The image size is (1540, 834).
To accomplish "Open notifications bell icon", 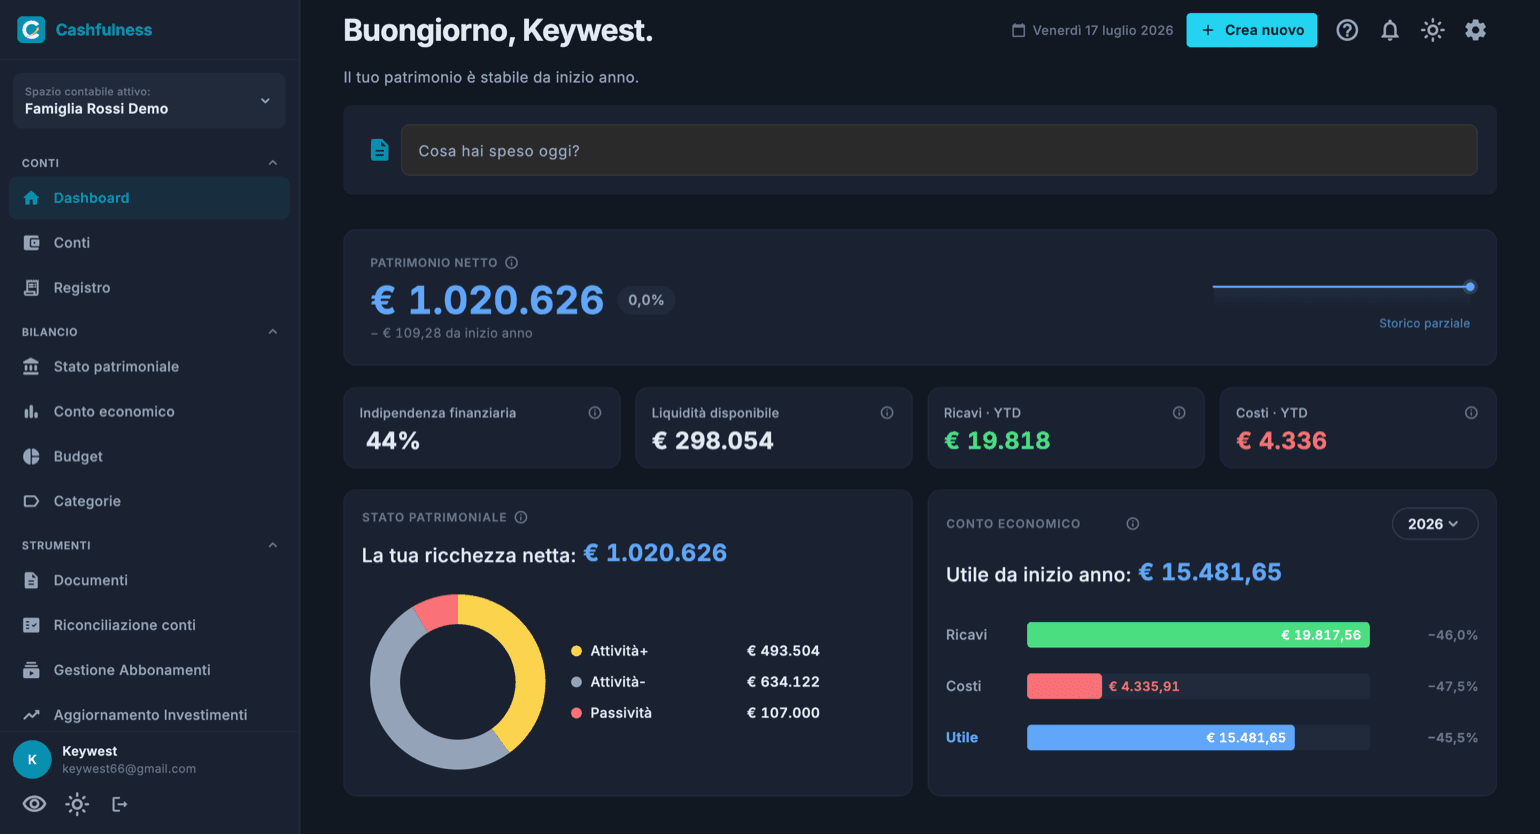I will pyautogui.click(x=1390, y=30).
